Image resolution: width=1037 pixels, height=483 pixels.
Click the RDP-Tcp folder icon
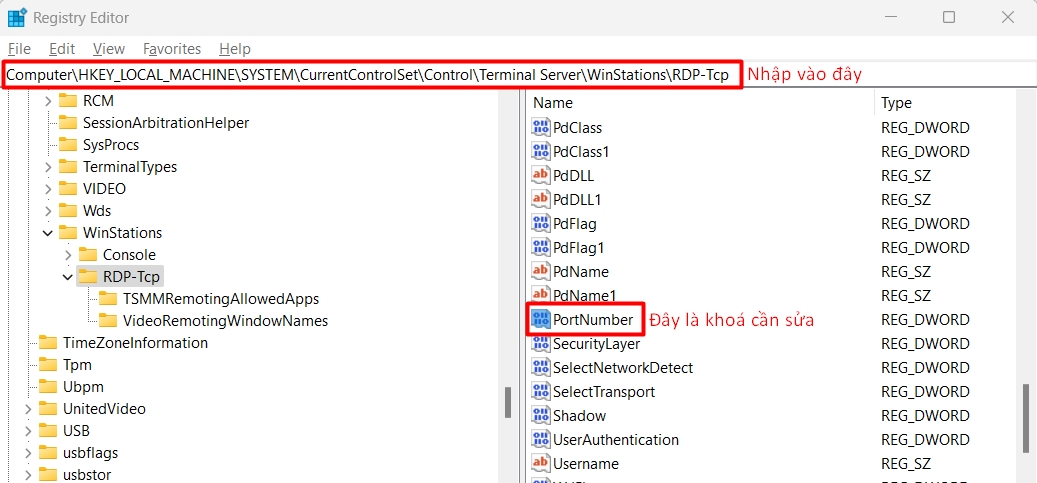[x=88, y=277]
